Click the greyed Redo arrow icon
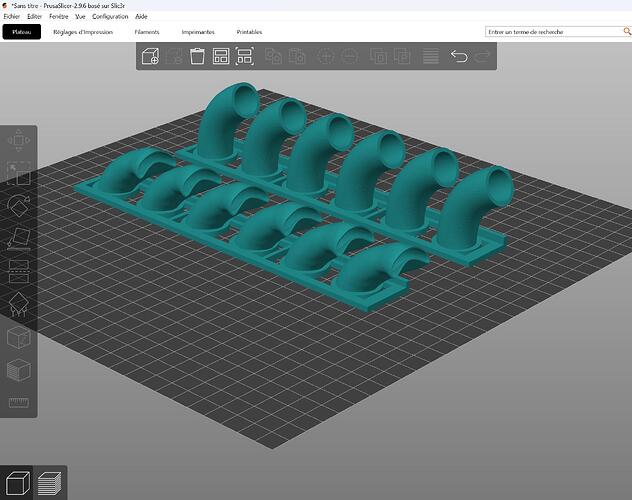This screenshot has width=632, height=500. [x=482, y=56]
